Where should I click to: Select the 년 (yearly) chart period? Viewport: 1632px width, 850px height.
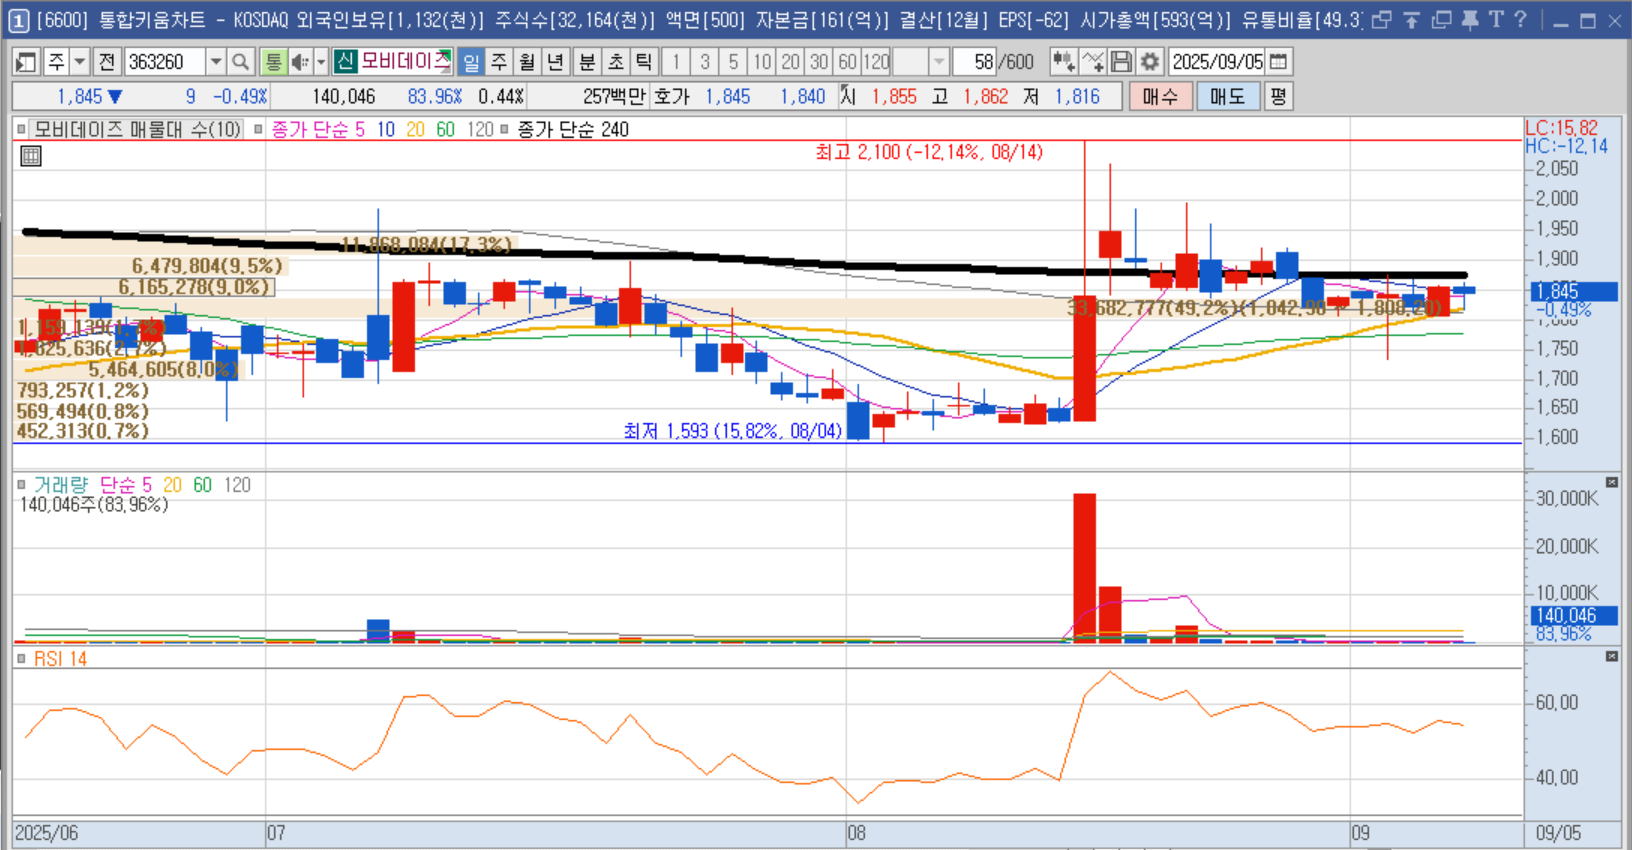click(556, 62)
